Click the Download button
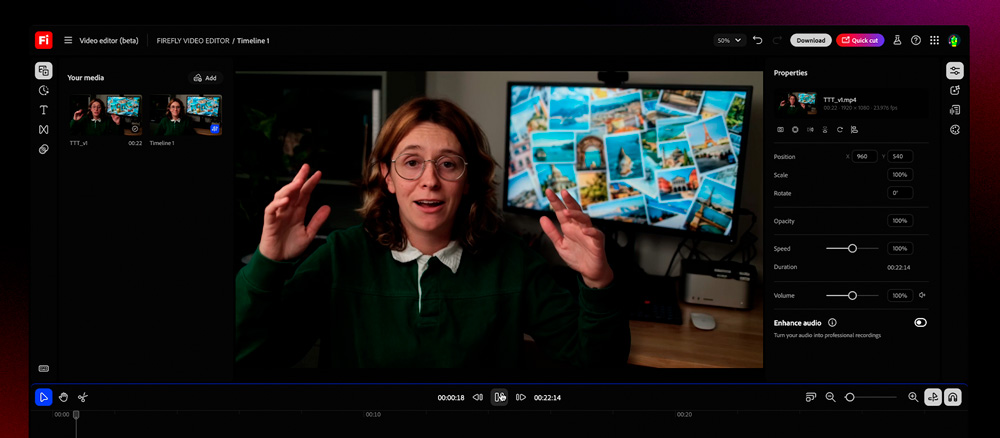 click(811, 40)
